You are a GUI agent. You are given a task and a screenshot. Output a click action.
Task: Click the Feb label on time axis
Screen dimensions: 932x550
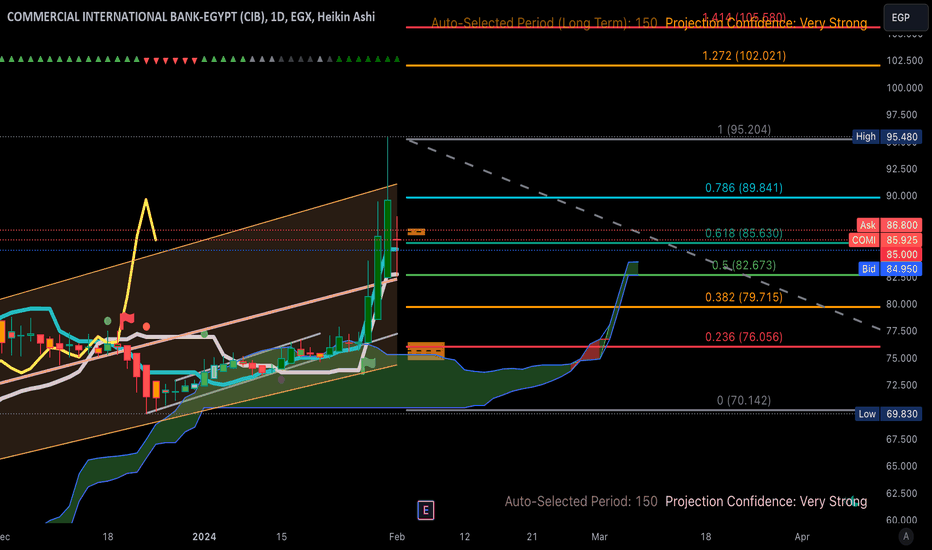(x=397, y=537)
